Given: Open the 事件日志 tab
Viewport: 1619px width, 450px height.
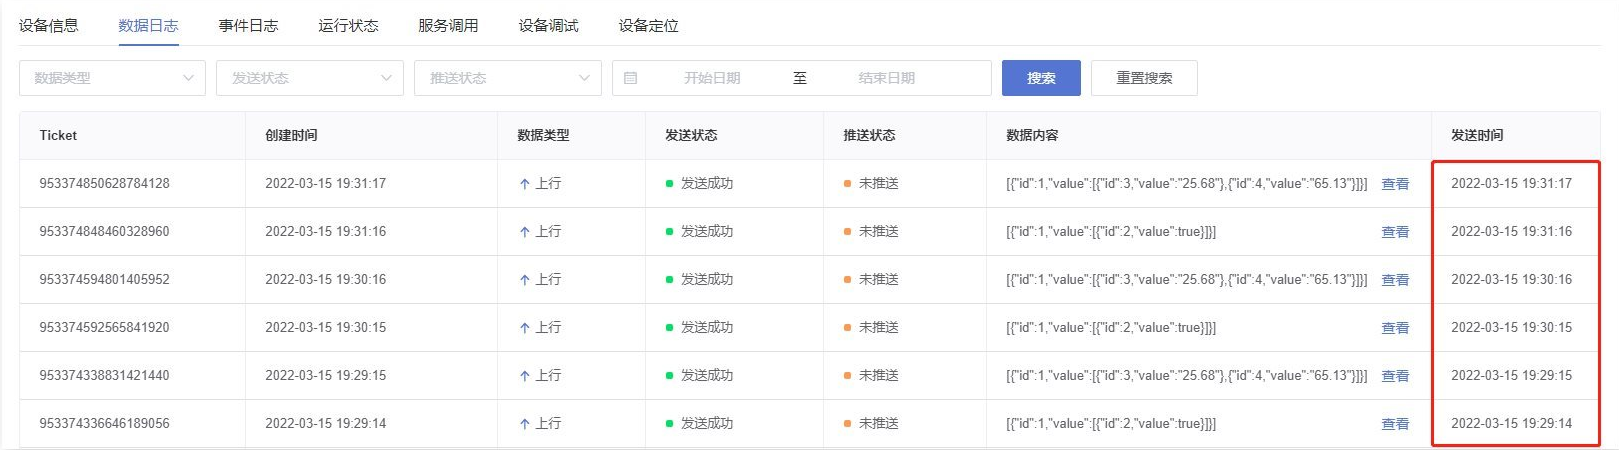Looking at the screenshot, I should tap(249, 26).
